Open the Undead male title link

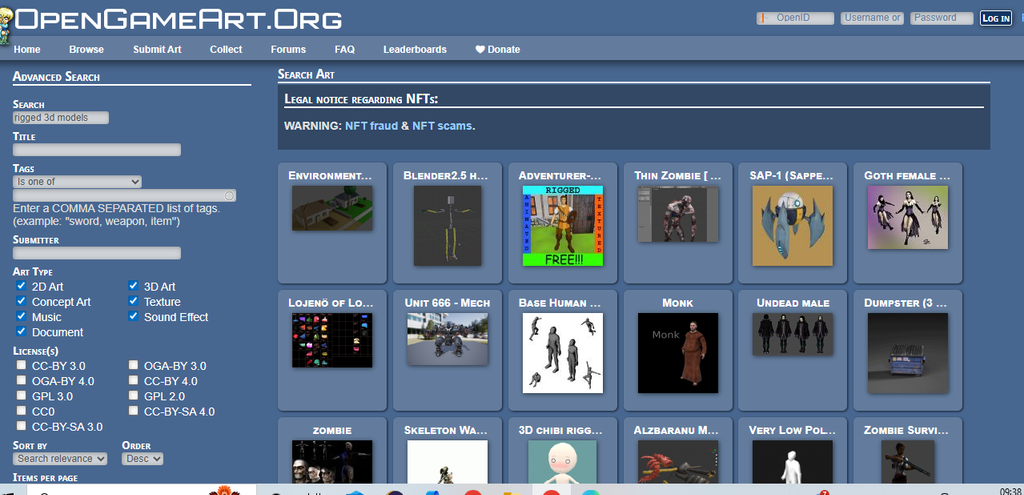[793, 303]
